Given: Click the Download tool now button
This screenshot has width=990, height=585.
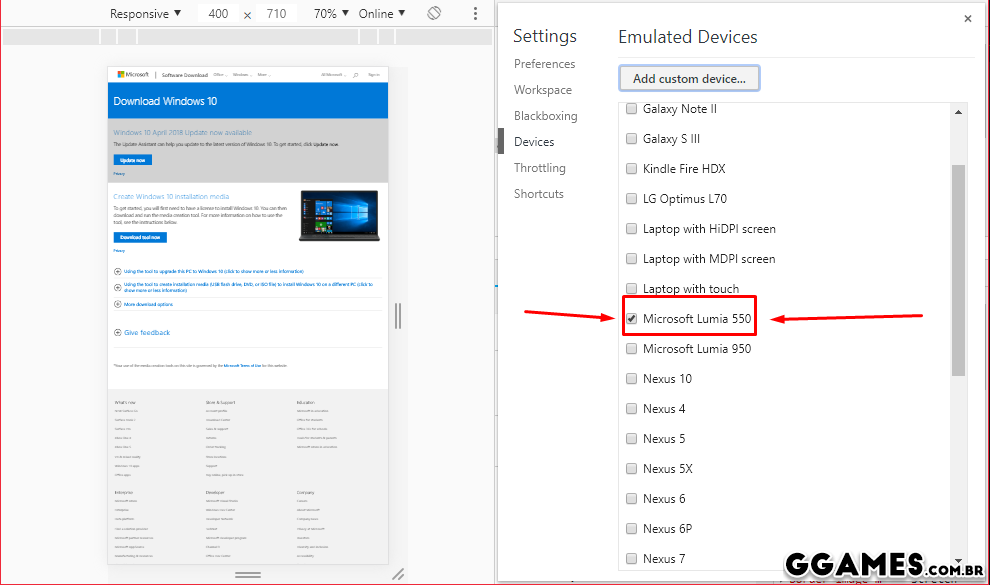Looking at the screenshot, I should 140,237.
